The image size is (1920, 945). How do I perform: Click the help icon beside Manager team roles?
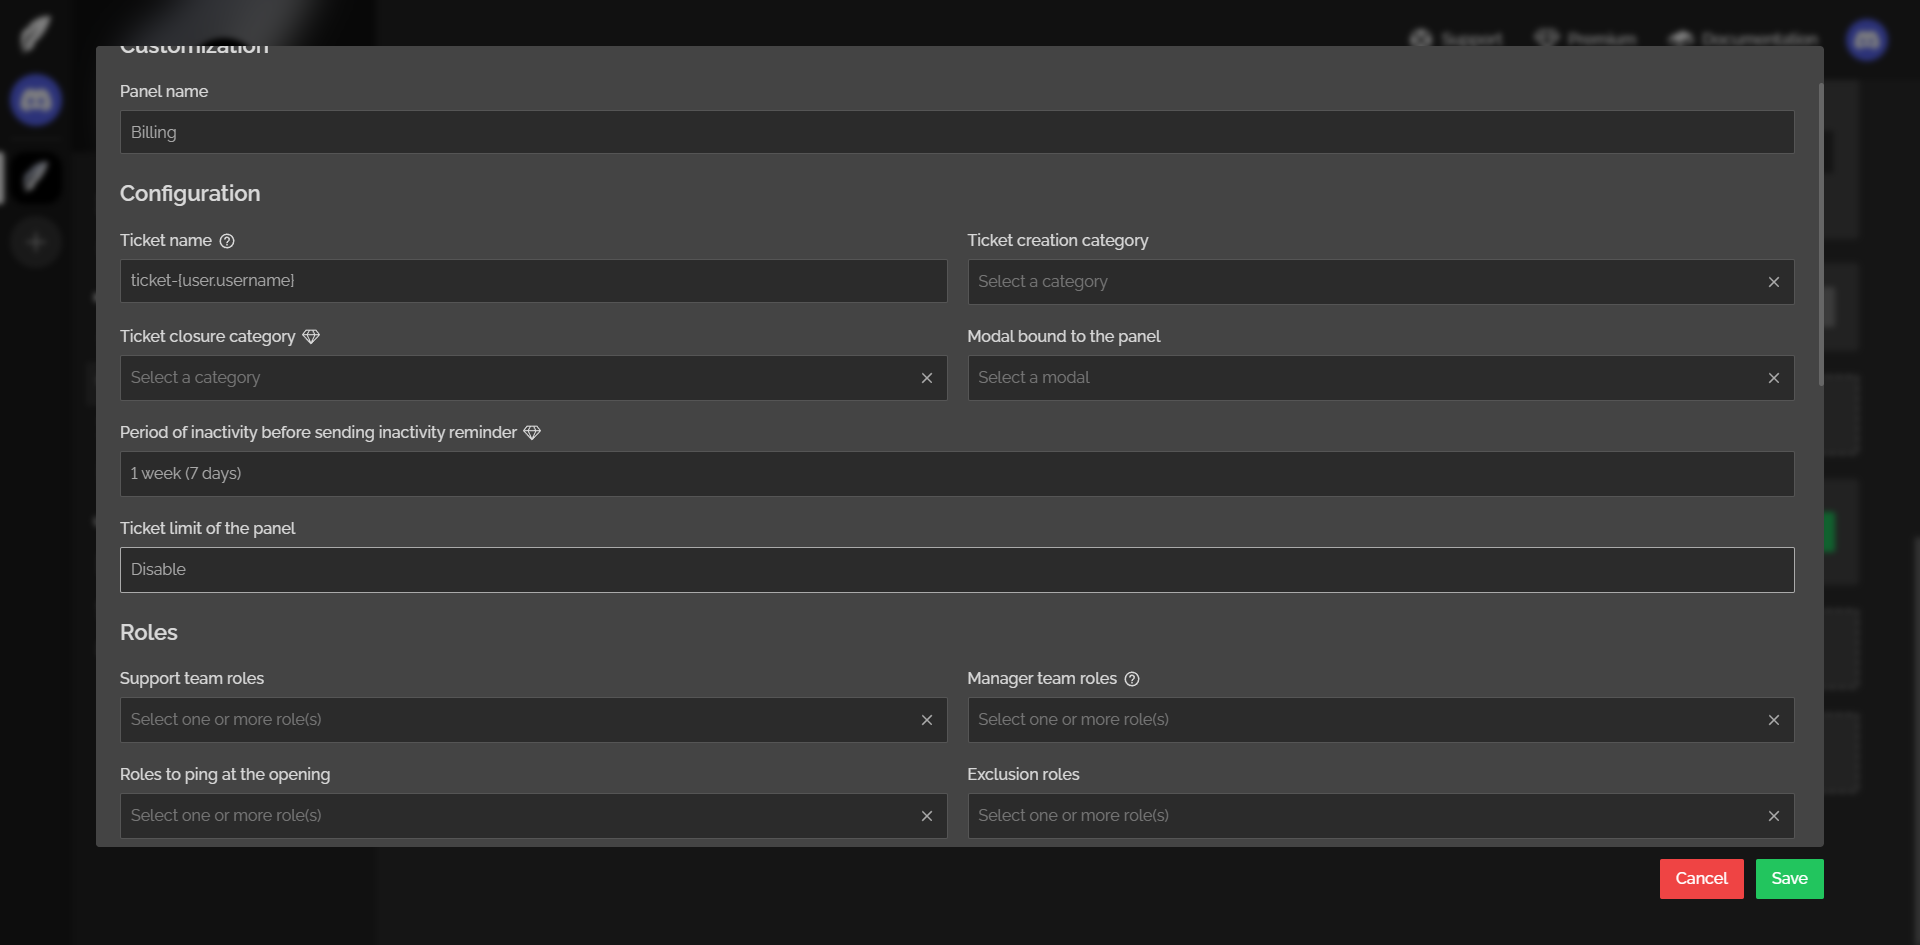[x=1132, y=679]
